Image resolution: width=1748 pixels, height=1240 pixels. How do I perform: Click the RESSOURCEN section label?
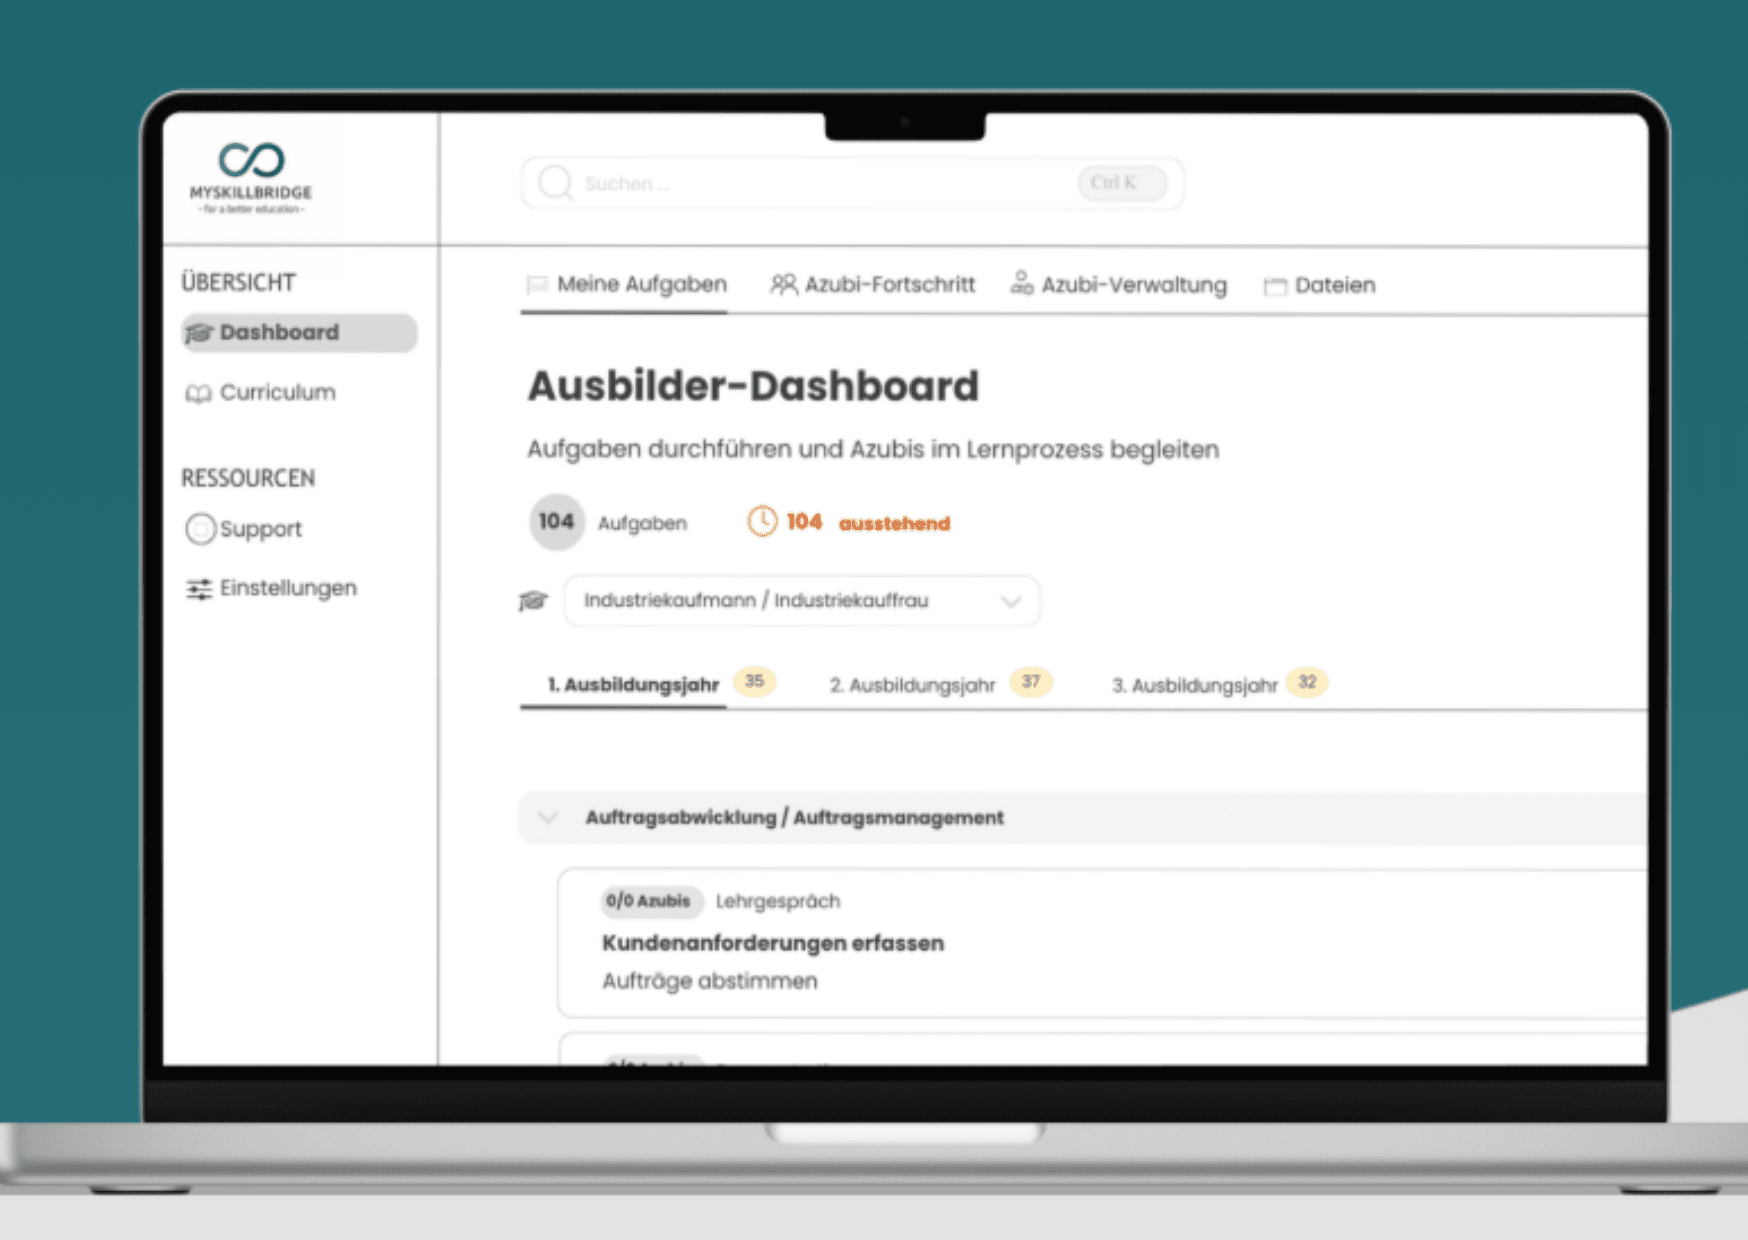(248, 478)
